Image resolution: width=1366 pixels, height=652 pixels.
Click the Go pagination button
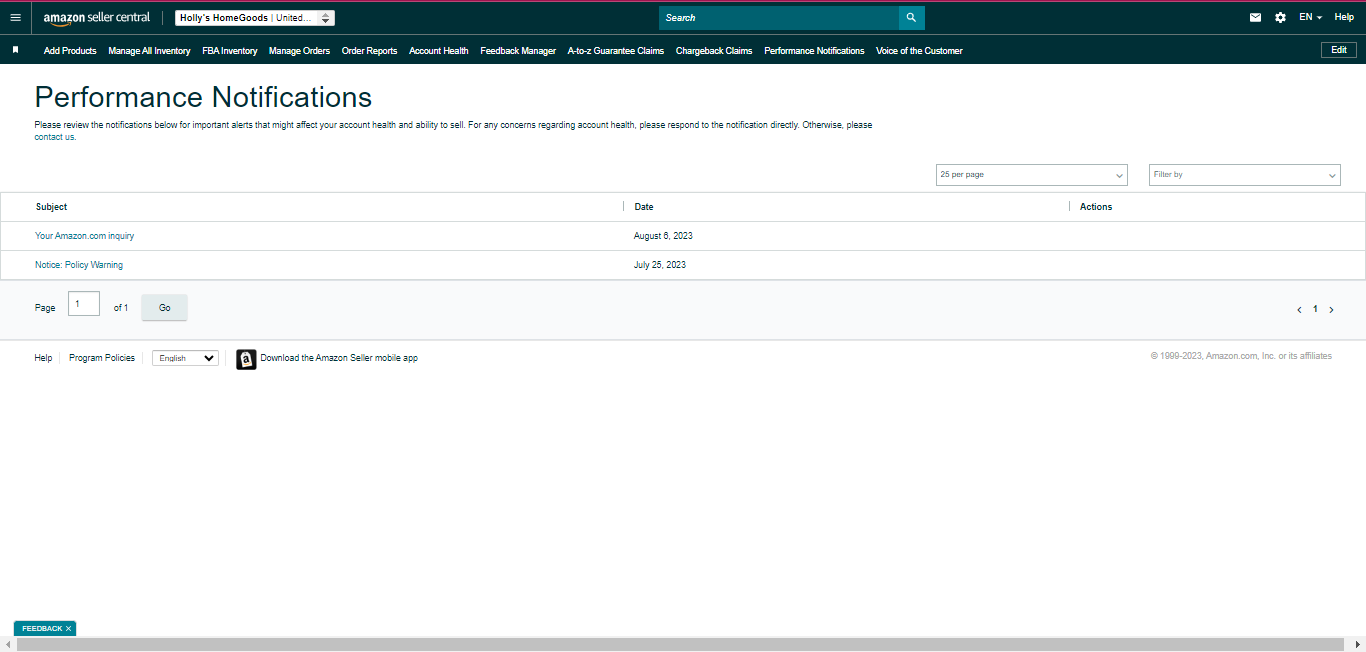[165, 308]
